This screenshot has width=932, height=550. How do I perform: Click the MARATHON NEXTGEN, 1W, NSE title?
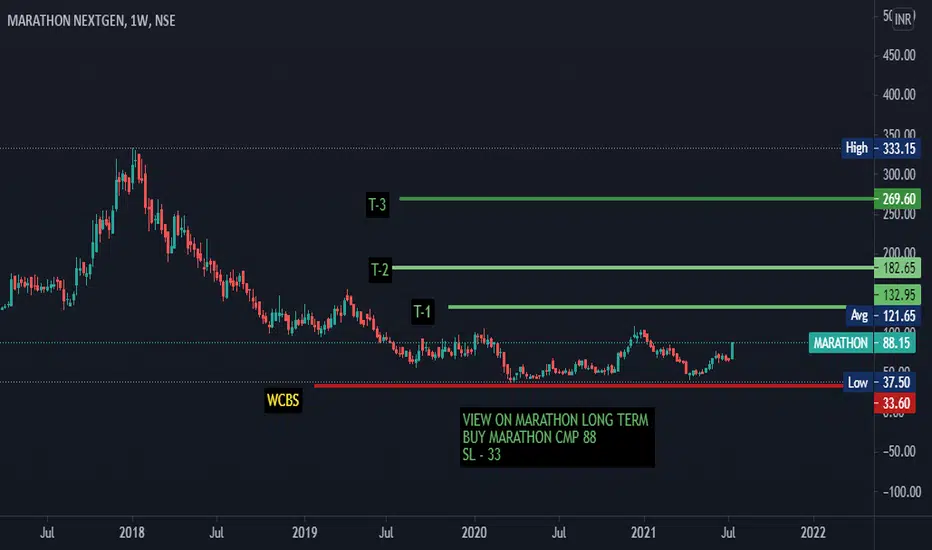pyautogui.click(x=91, y=21)
